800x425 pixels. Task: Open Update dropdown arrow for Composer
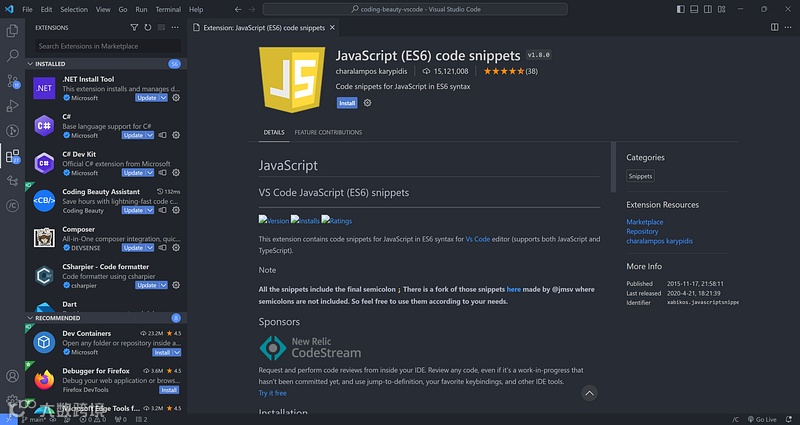150,247
